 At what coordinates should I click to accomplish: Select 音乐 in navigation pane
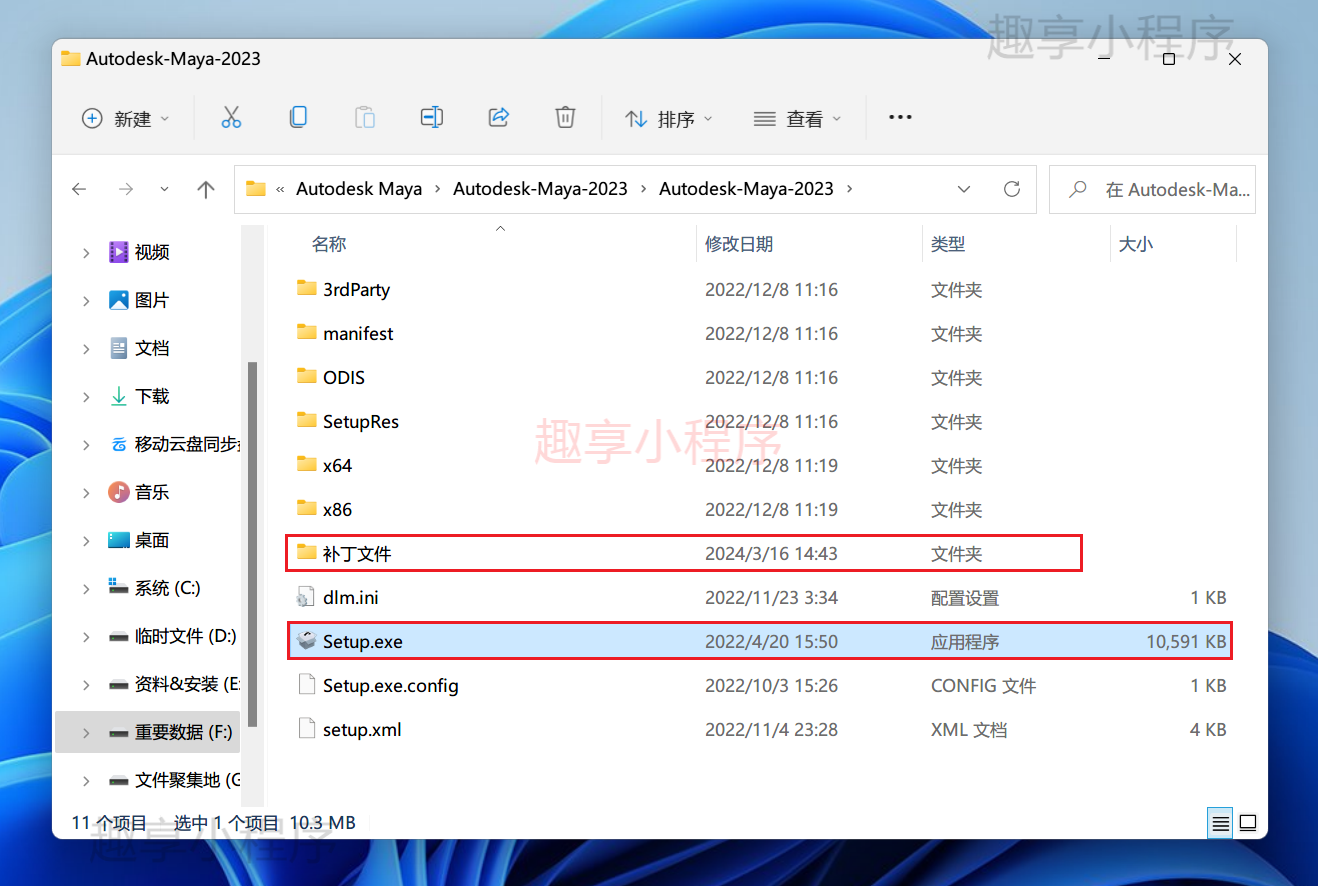tap(152, 492)
